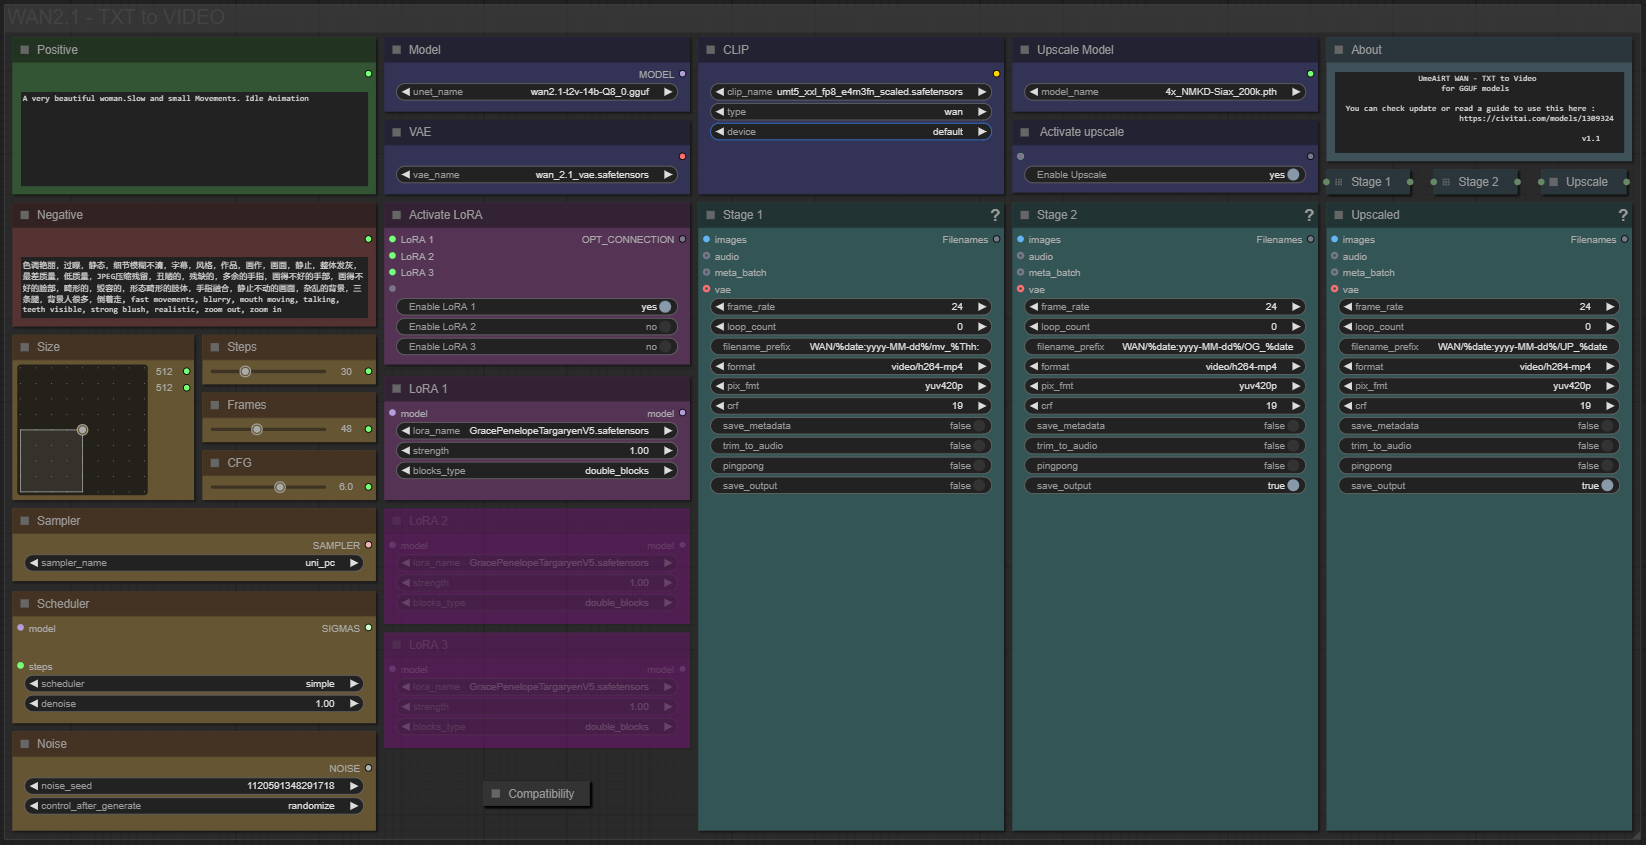1646x845 pixels.
Task: Click the right arrow on LoRA 1 strength
Action: click(668, 451)
